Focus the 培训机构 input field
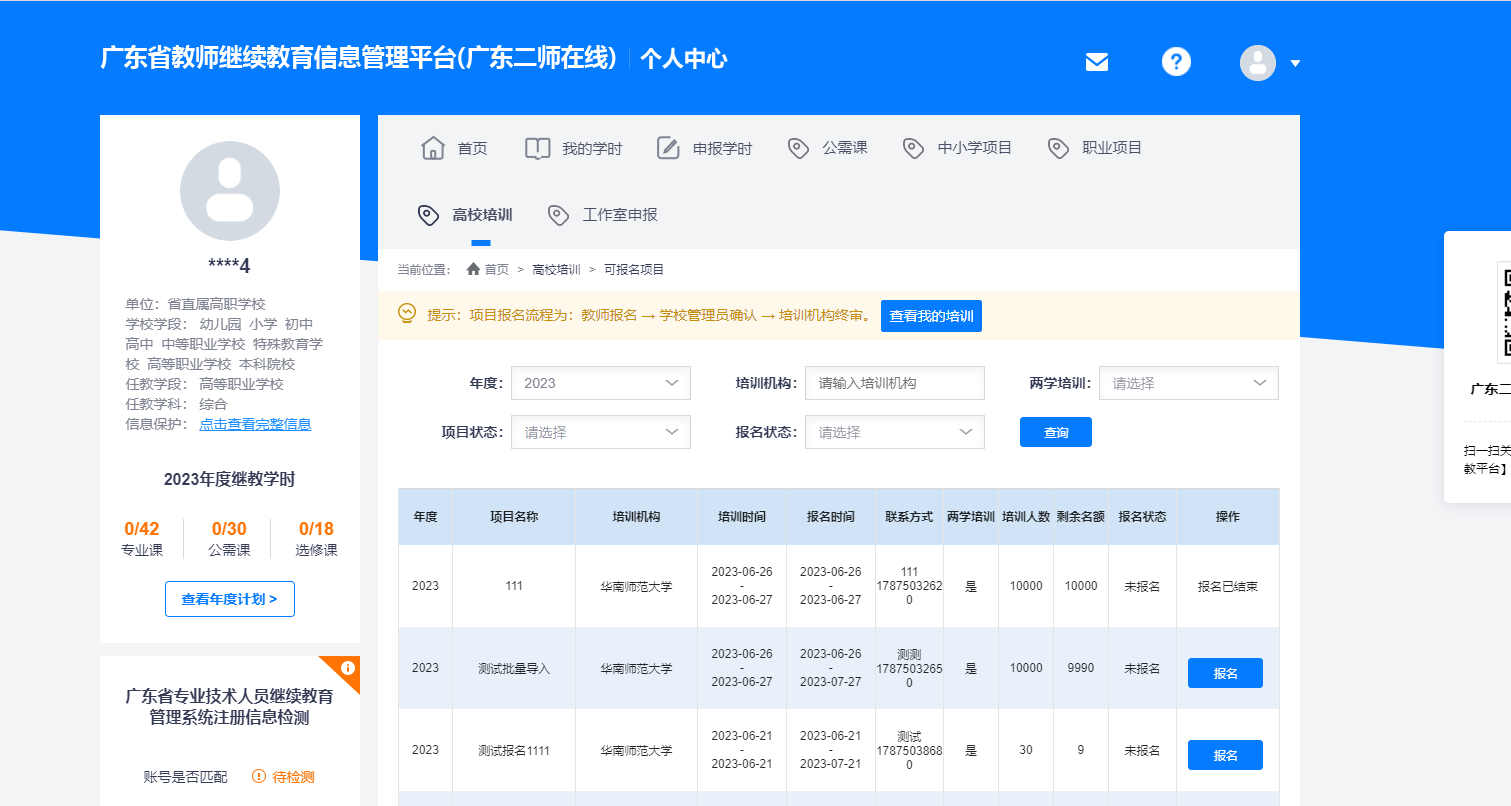The image size is (1511, 806). [894, 383]
